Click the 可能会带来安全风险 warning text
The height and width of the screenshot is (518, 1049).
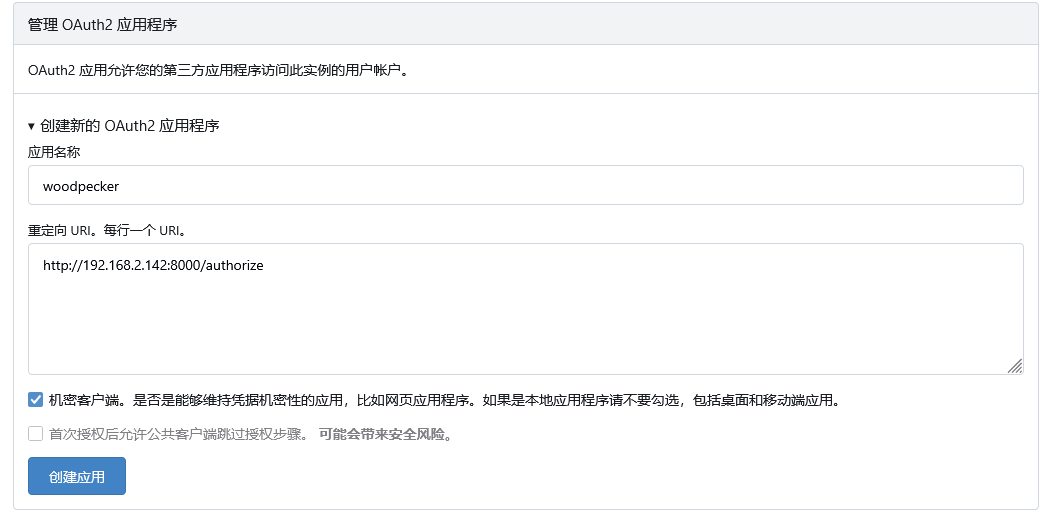pos(385,435)
